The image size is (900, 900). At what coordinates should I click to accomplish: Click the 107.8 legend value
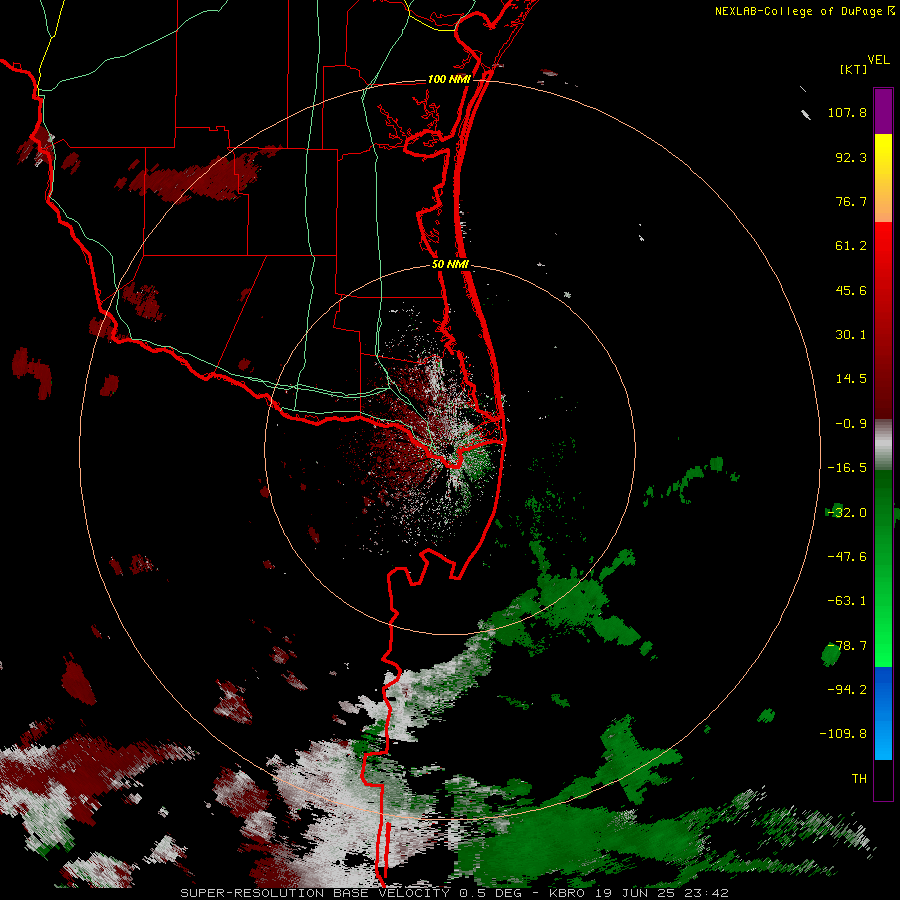(847, 112)
